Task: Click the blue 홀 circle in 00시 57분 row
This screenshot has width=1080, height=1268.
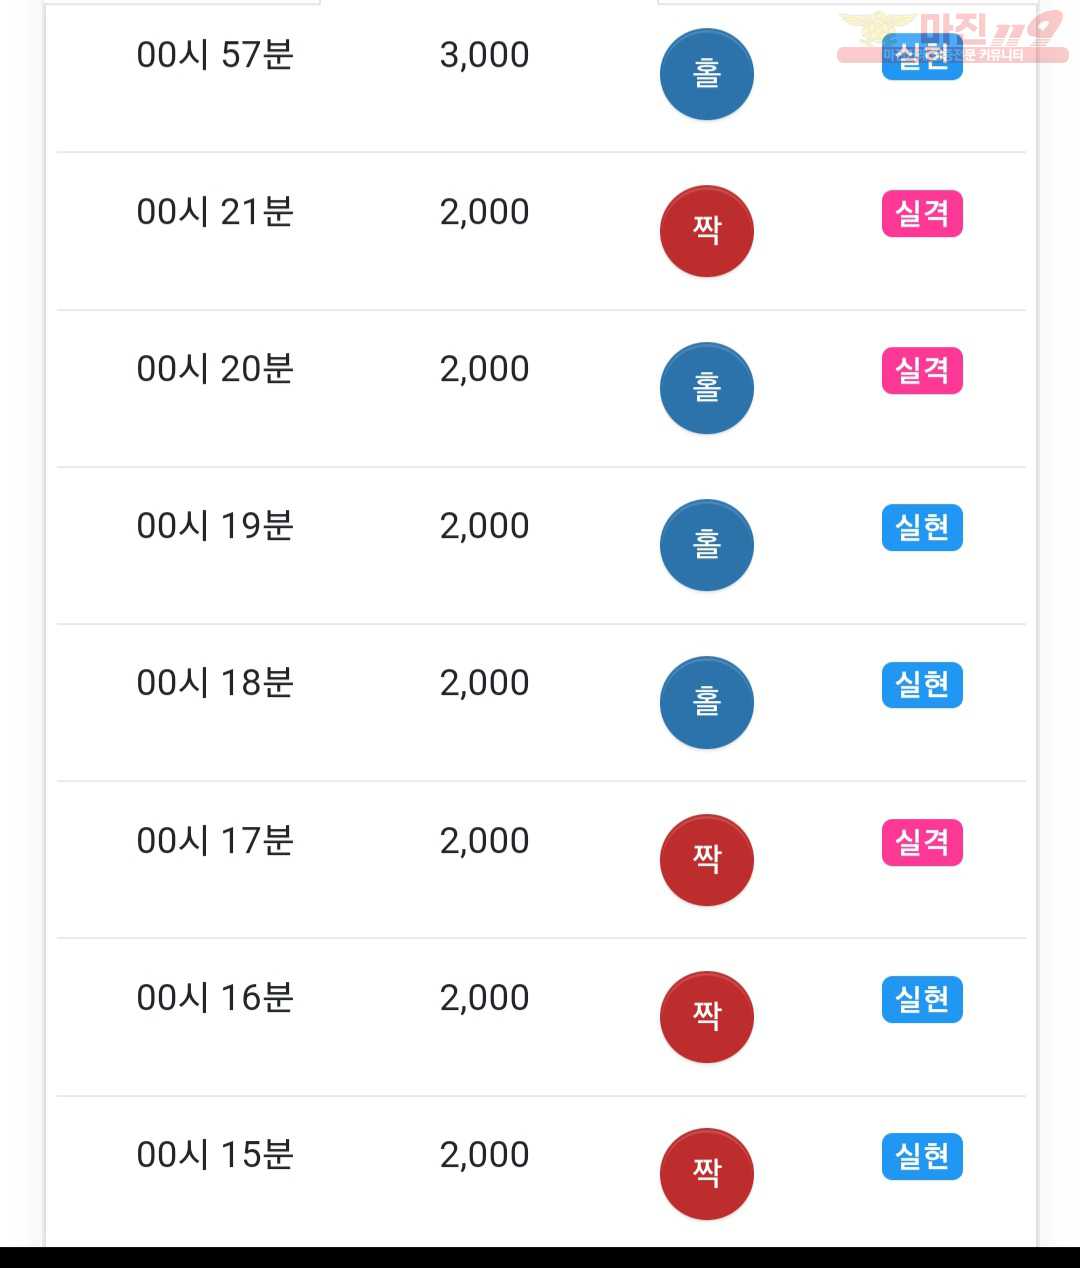Action: click(x=706, y=74)
